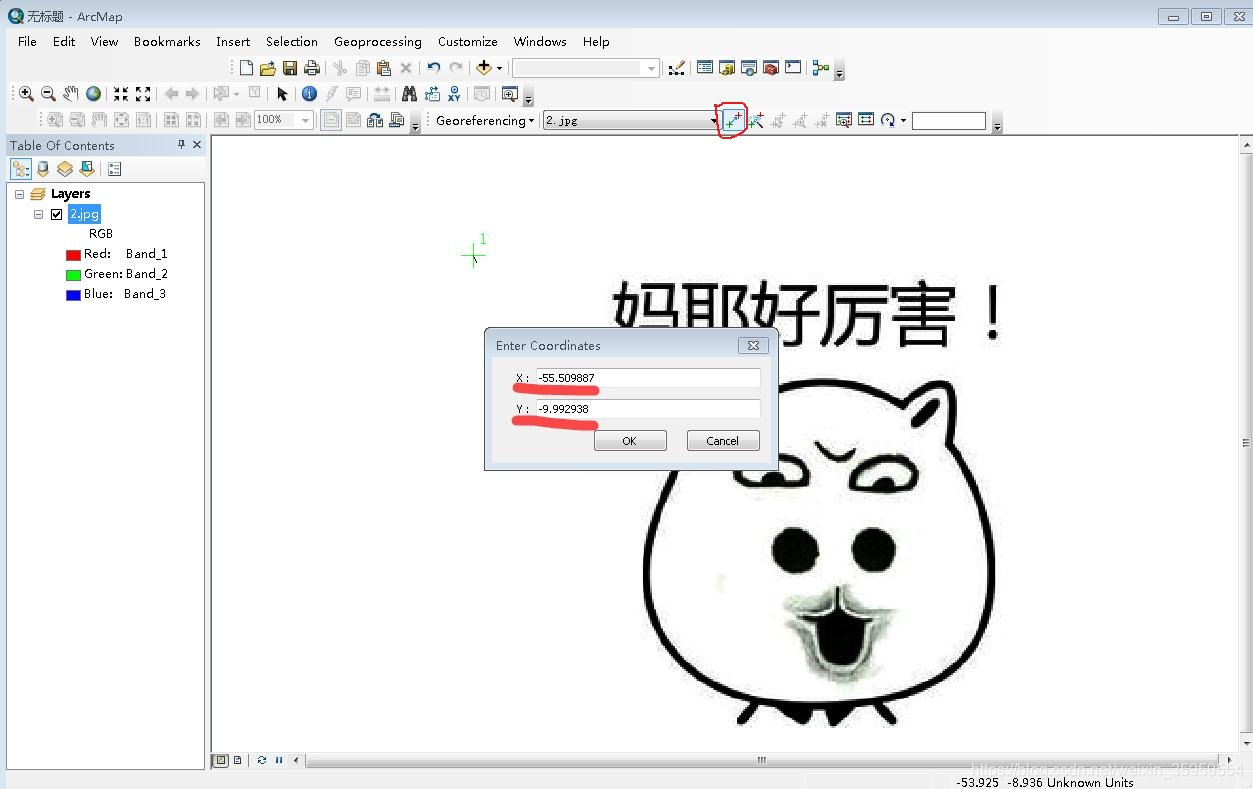Click the Blue band color swatch

coord(73,295)
